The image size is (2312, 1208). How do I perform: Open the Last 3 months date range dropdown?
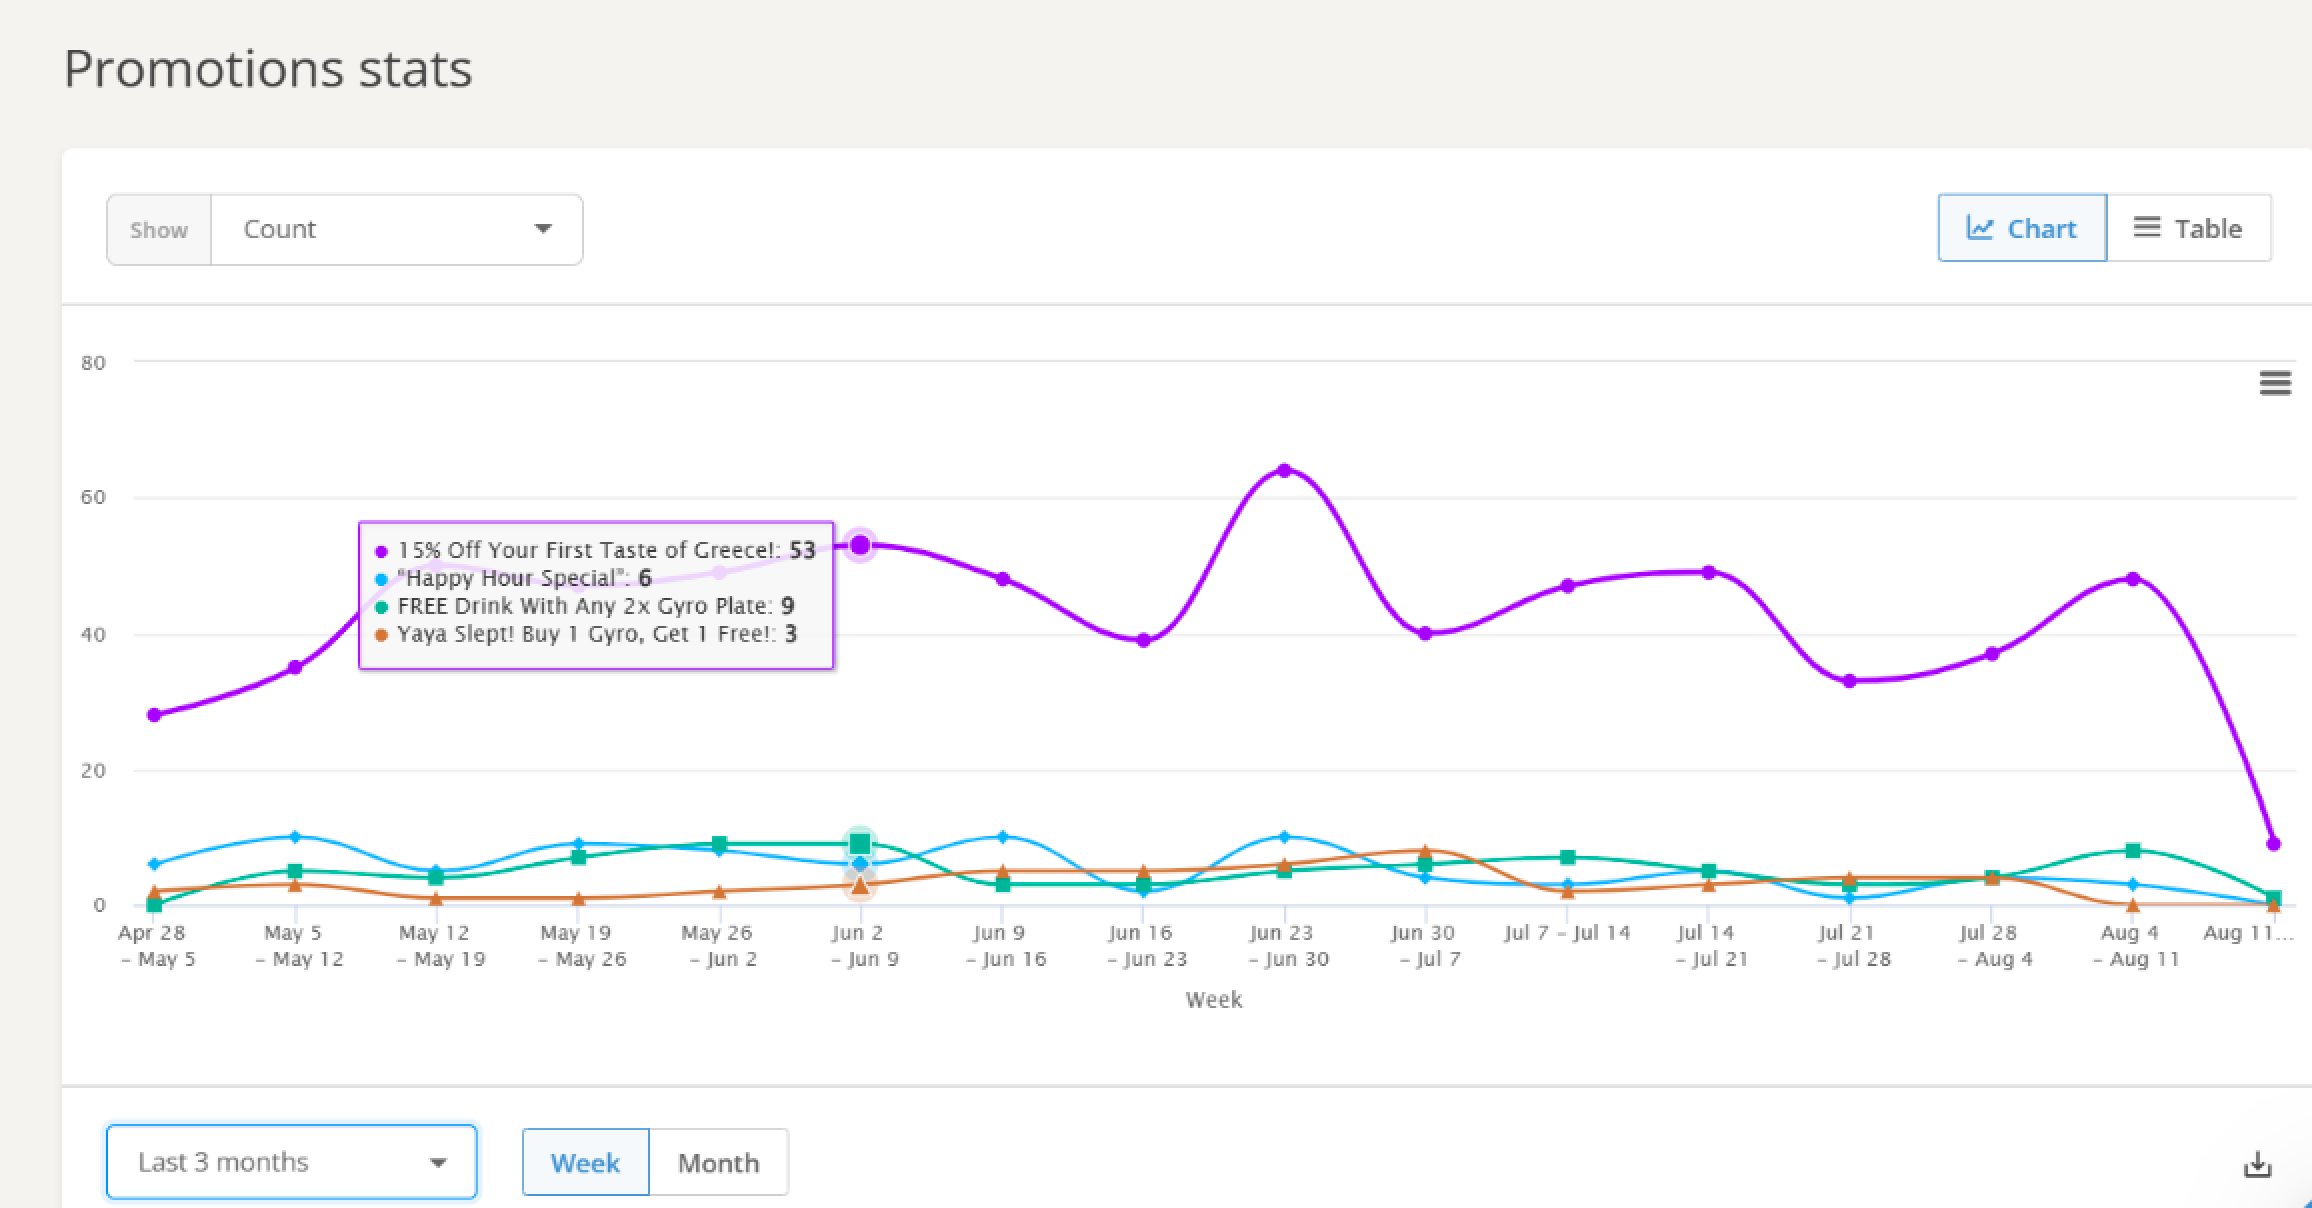pos(291,1161)
